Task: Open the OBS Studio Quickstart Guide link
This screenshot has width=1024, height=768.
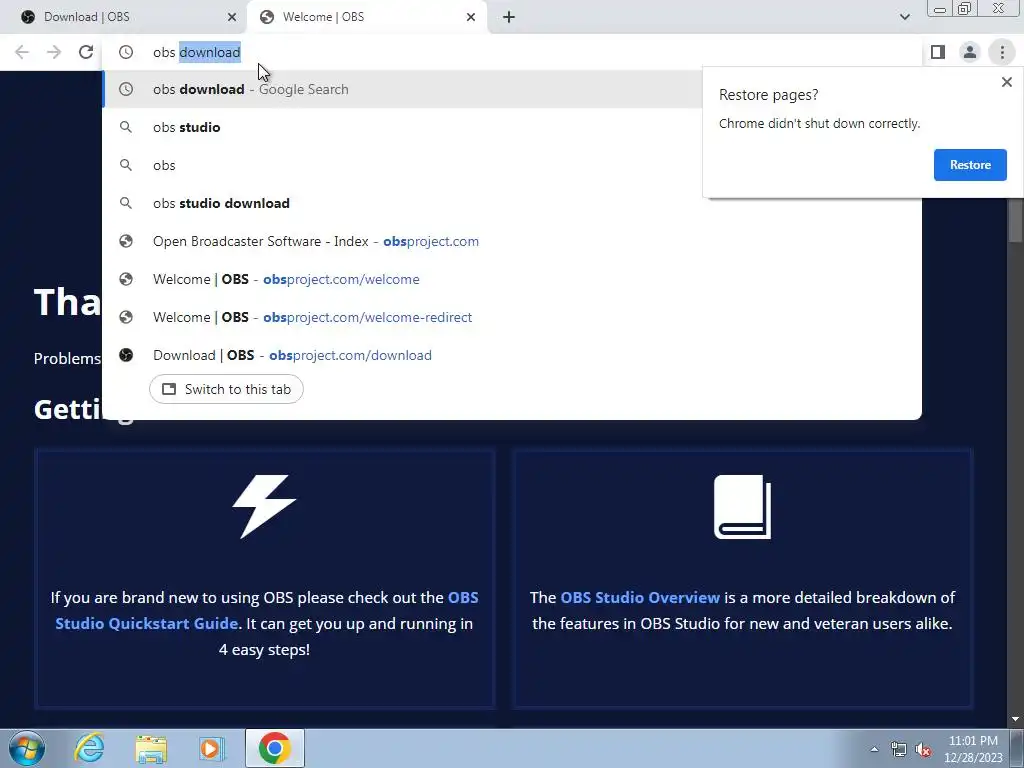Action: (x=266, y=610)
